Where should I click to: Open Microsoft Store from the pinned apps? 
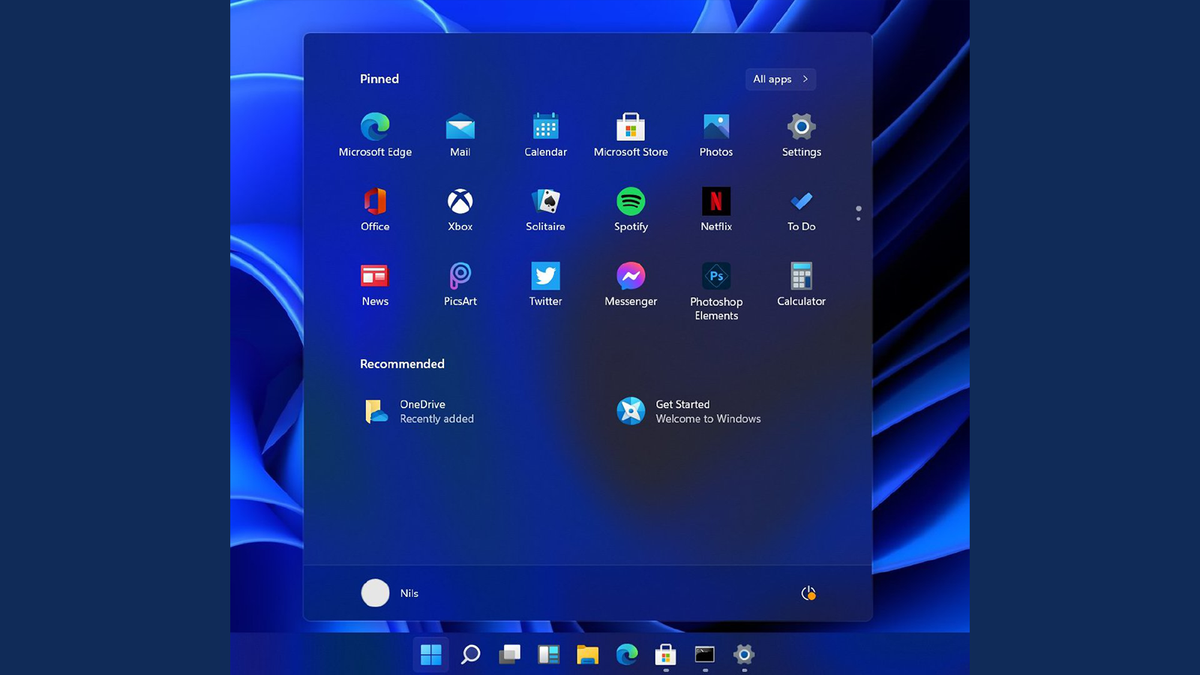coord(630,127)
